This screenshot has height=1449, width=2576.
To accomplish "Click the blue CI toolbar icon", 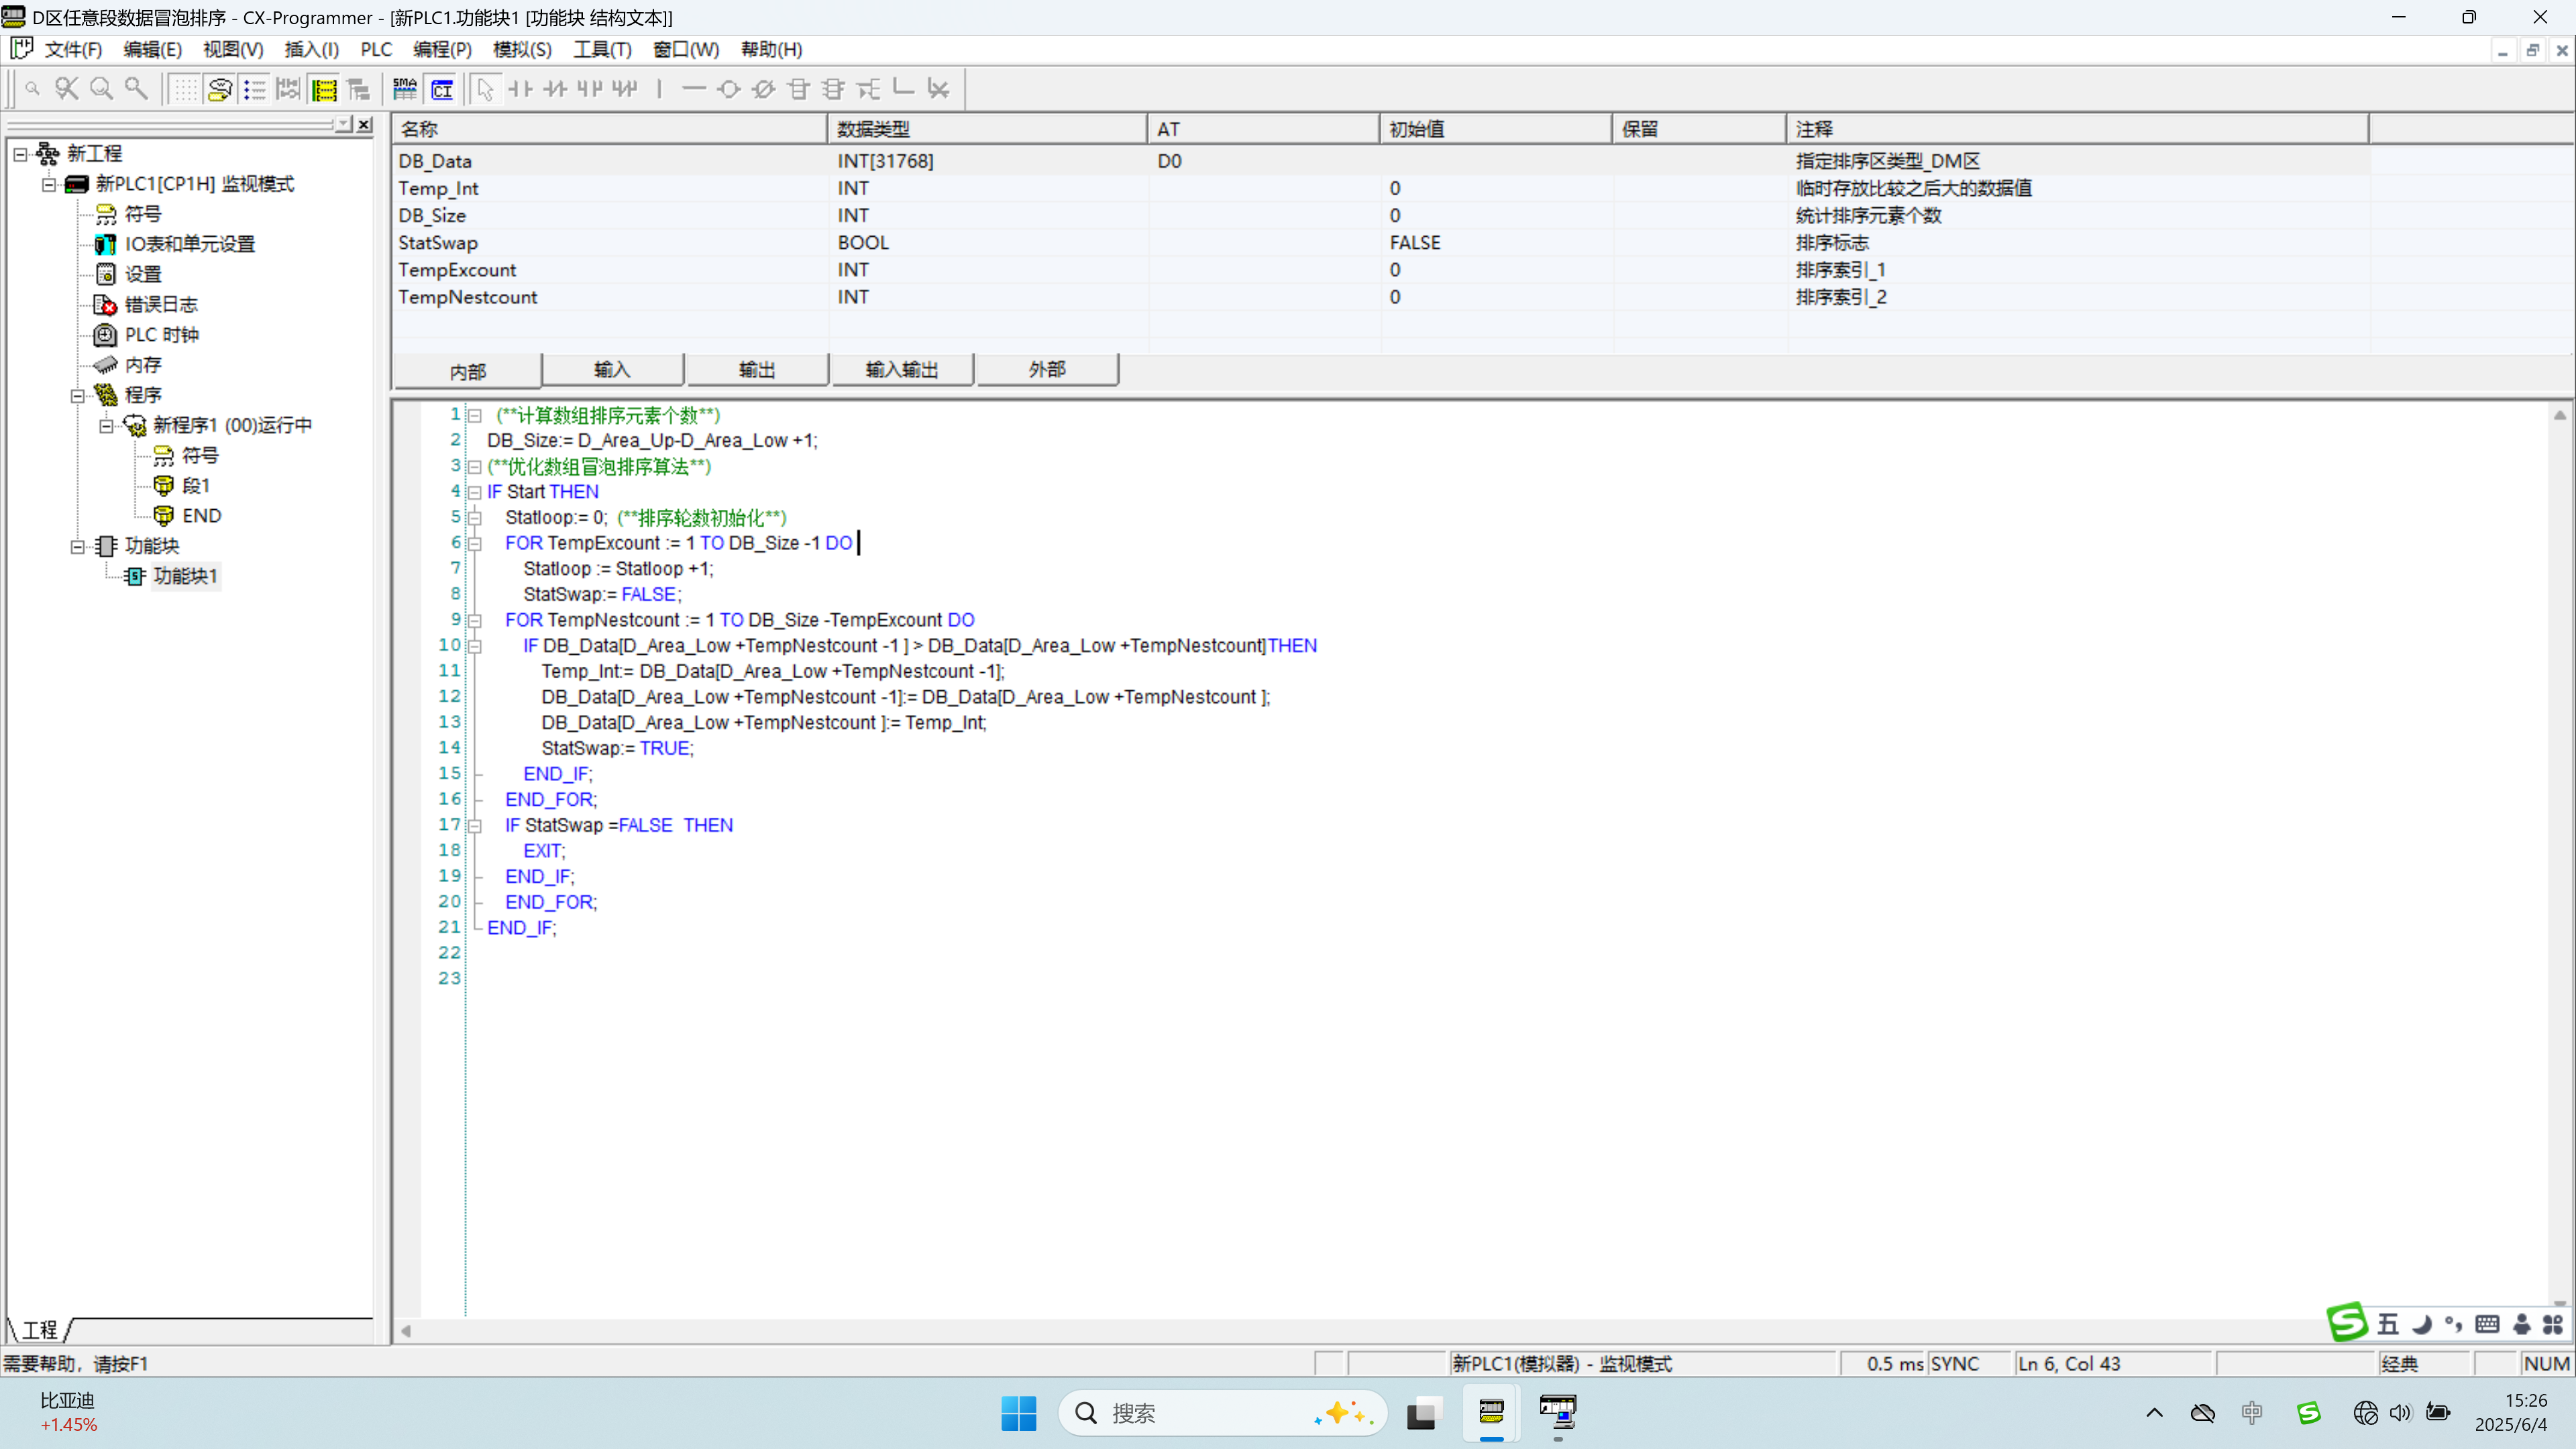I will coord(442,90).
